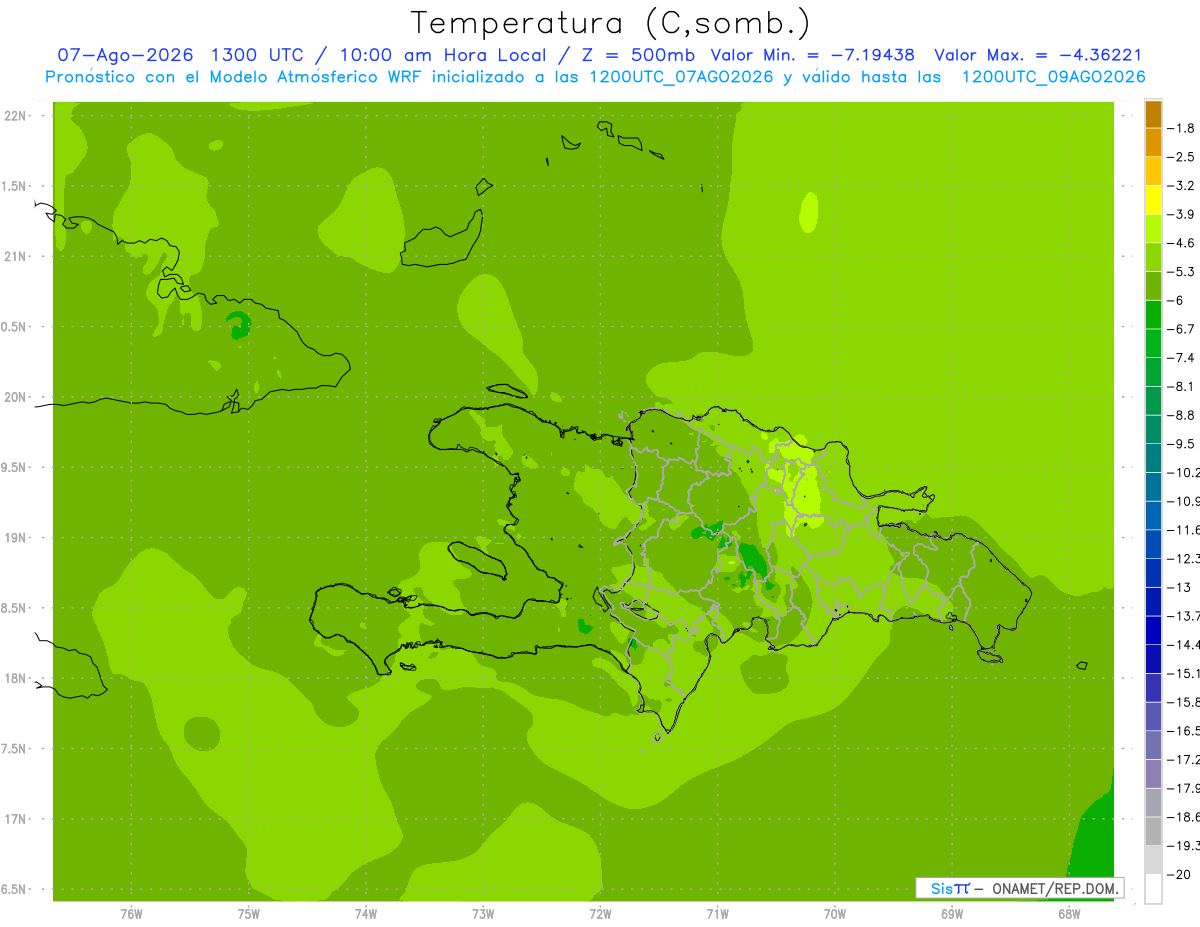Screen dimensions: 1200x927
Task: Pick the green swatch between -5.3 and -6
Action: pos(1153,286)
